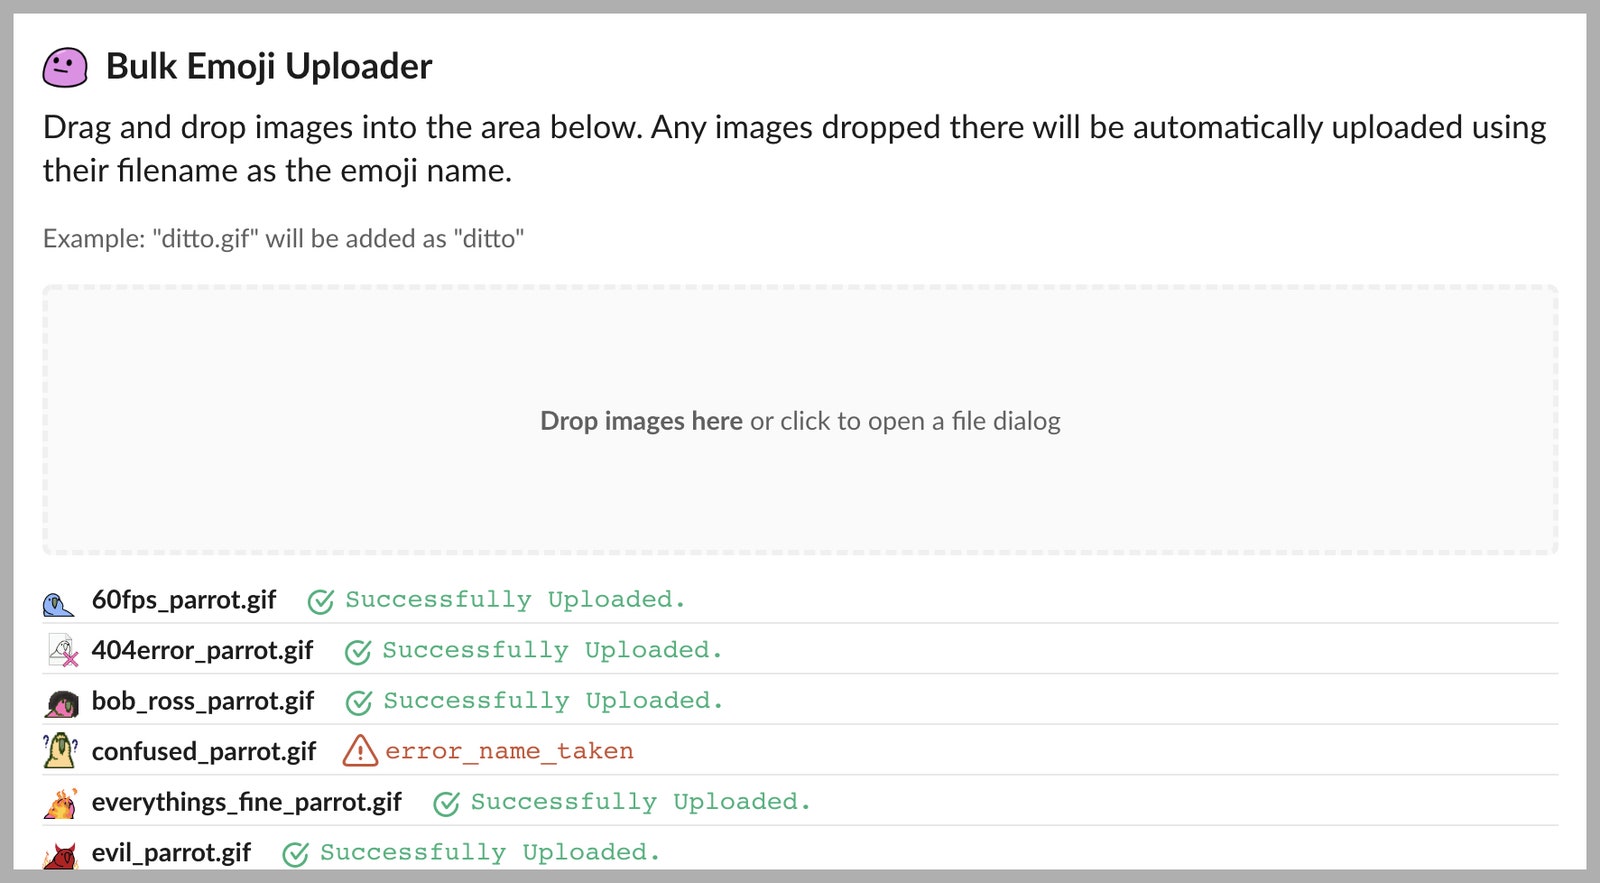Select the everythings_fine_parrot.gif filename
This screenshot has width=1600, height=883.
pos(246,802)
